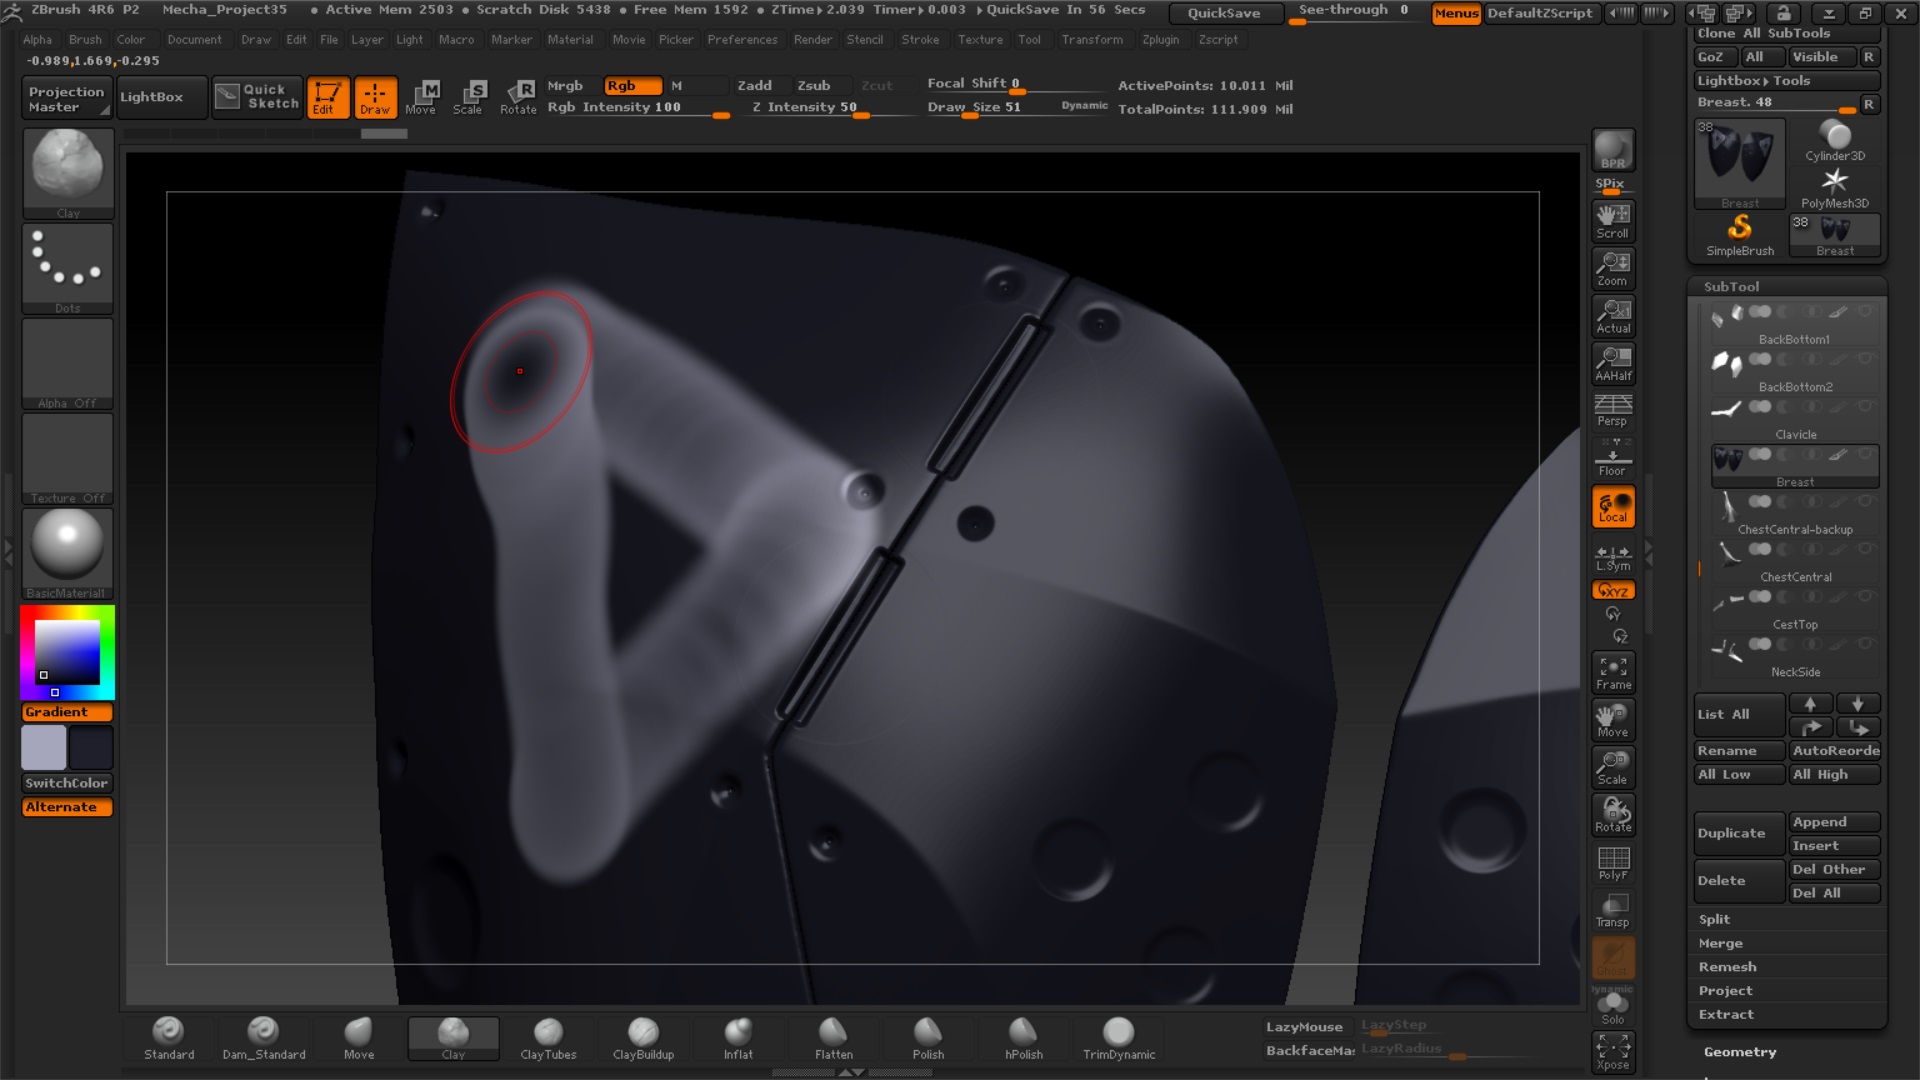Expand the Extract section
The height and width of the screenshot is (1080, 1920).
(x=1726, y=1014)
